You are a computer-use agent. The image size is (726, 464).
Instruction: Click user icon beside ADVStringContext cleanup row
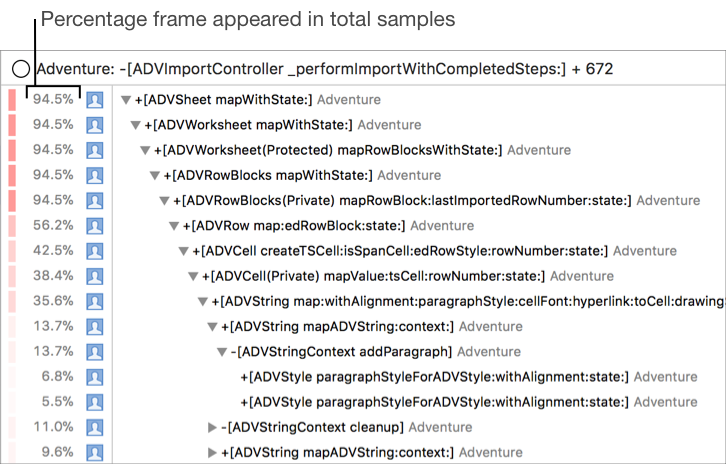pyautogui.click(x=95, y=427)
